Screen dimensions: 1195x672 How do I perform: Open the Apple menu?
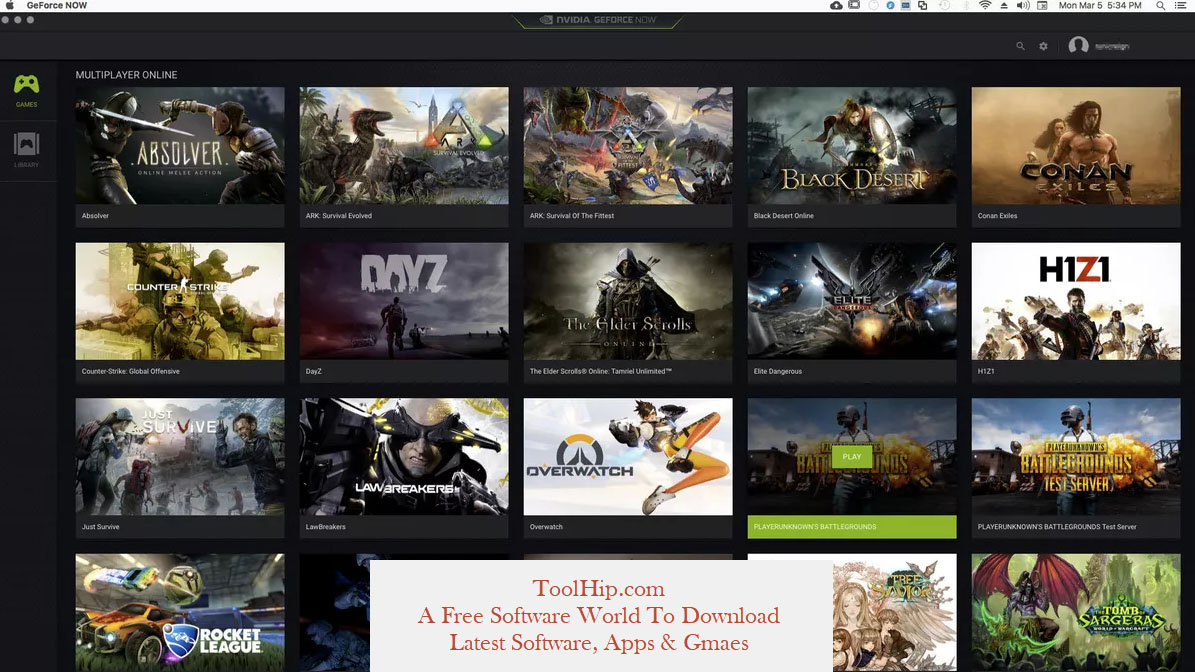pos(10,5)
